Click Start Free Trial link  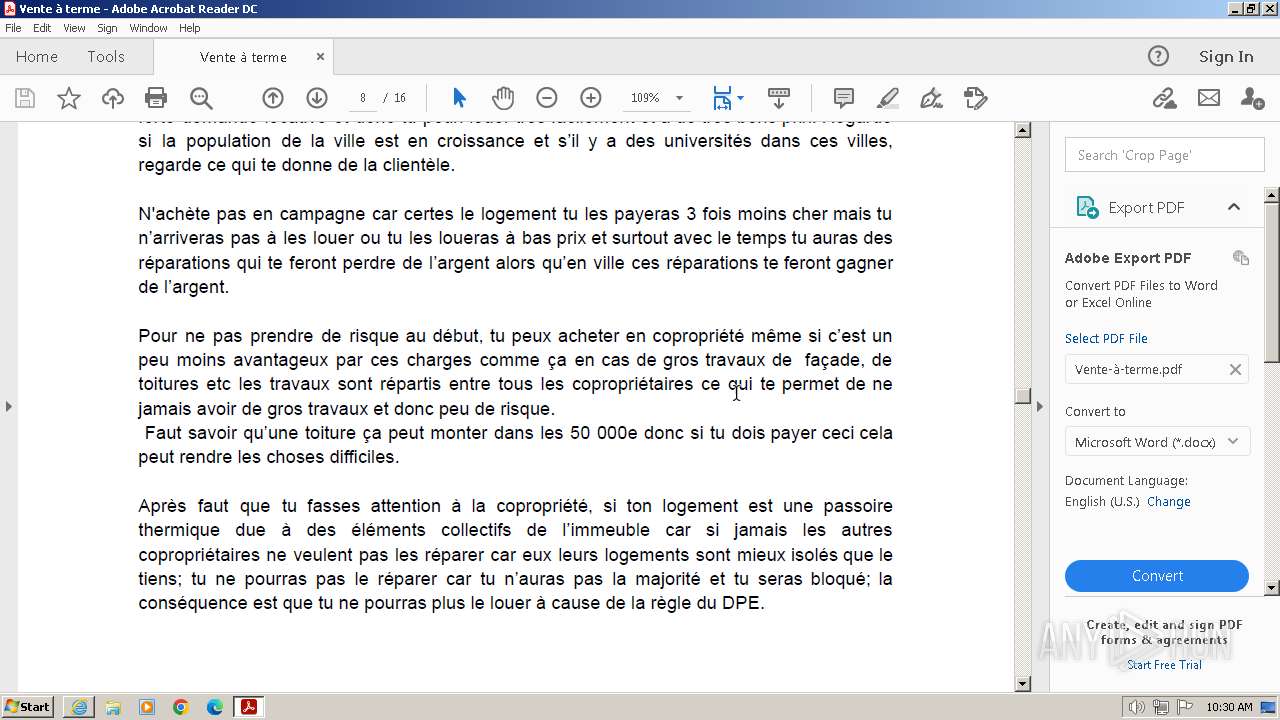1164,665
